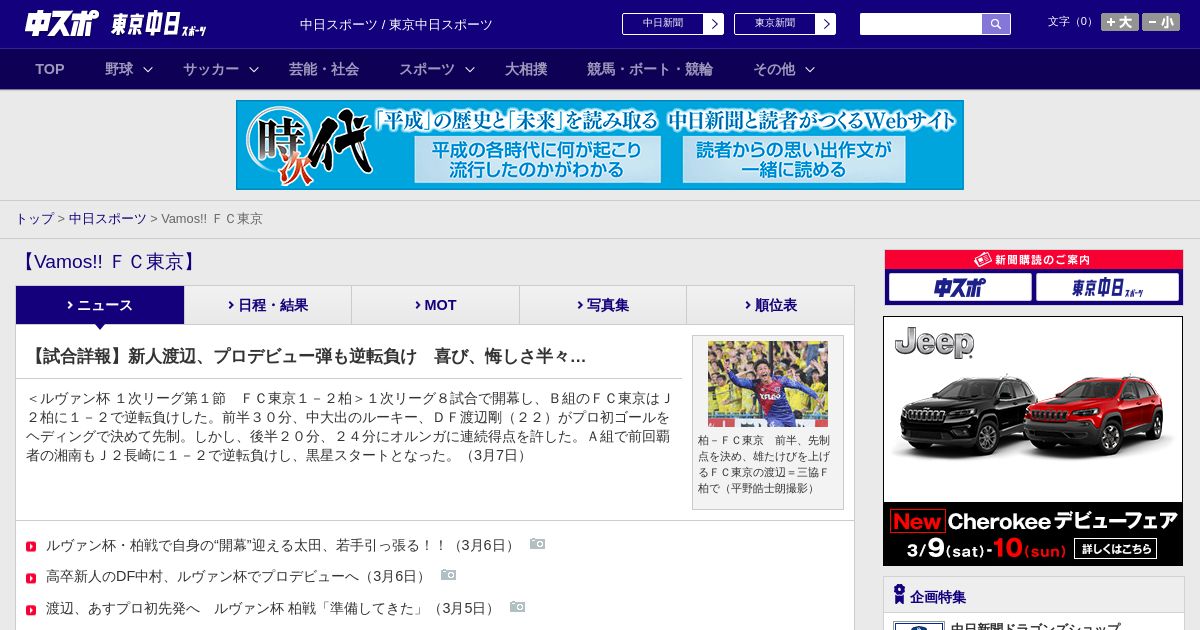Open 野球 navigation menu
1200x630 pixels.
coord(119,69)
